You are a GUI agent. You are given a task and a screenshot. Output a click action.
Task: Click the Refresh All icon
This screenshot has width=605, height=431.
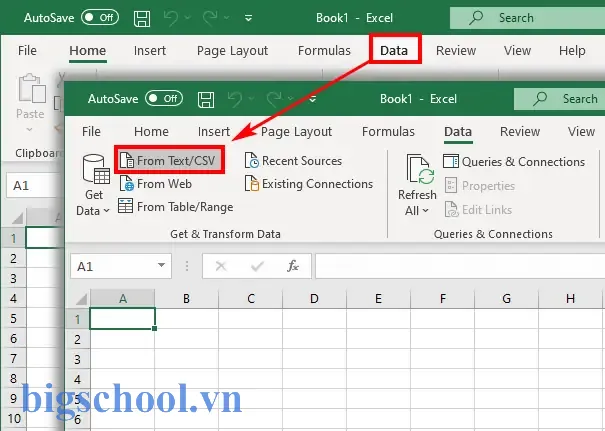coord(421,169)
